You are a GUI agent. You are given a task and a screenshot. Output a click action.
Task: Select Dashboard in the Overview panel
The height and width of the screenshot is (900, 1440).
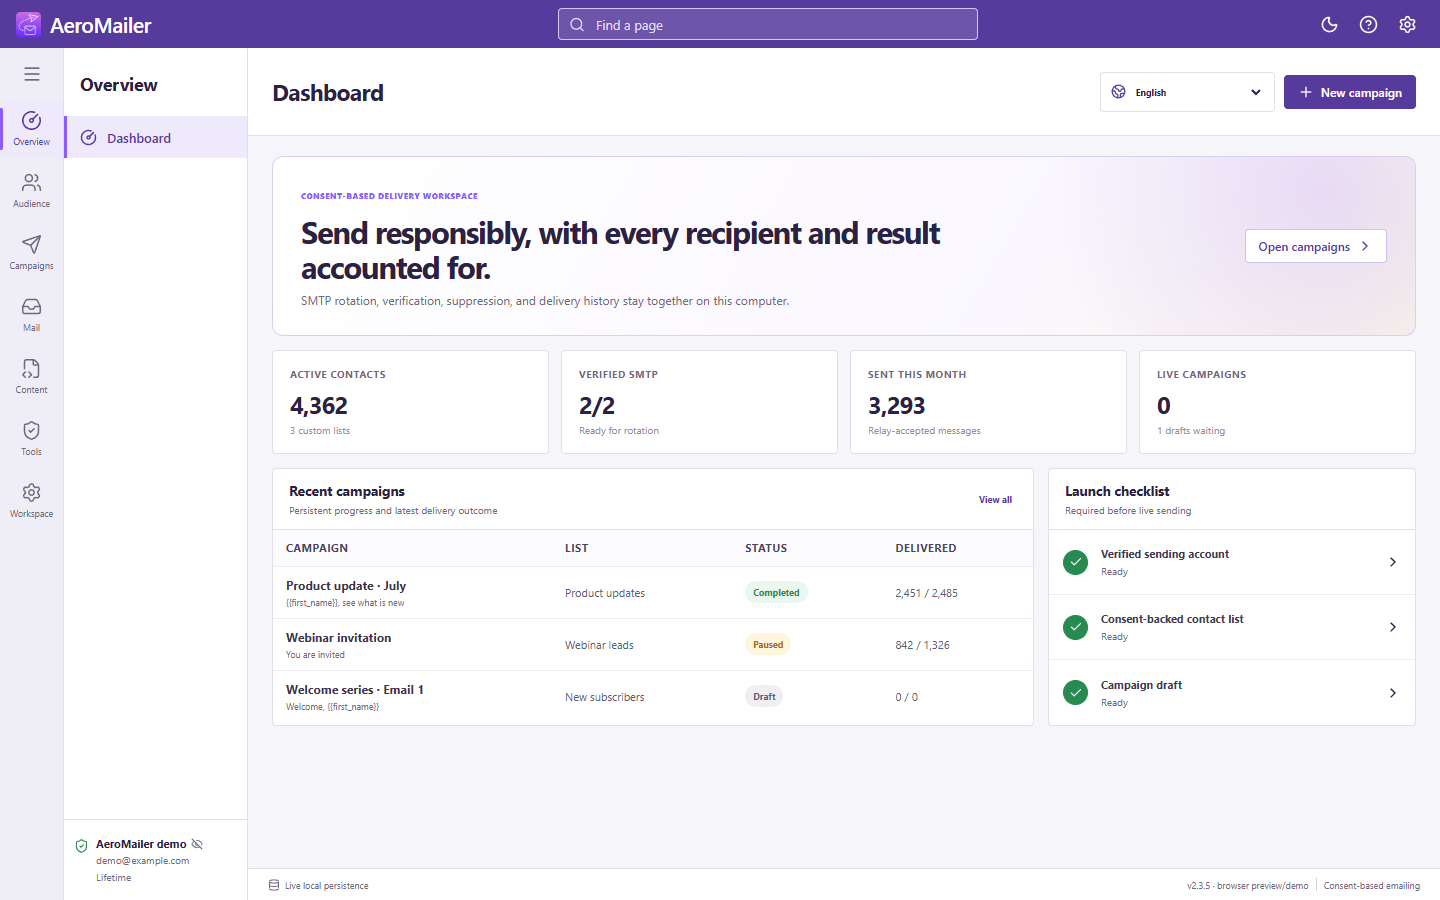pyautogui.click(x=156, y=138)
